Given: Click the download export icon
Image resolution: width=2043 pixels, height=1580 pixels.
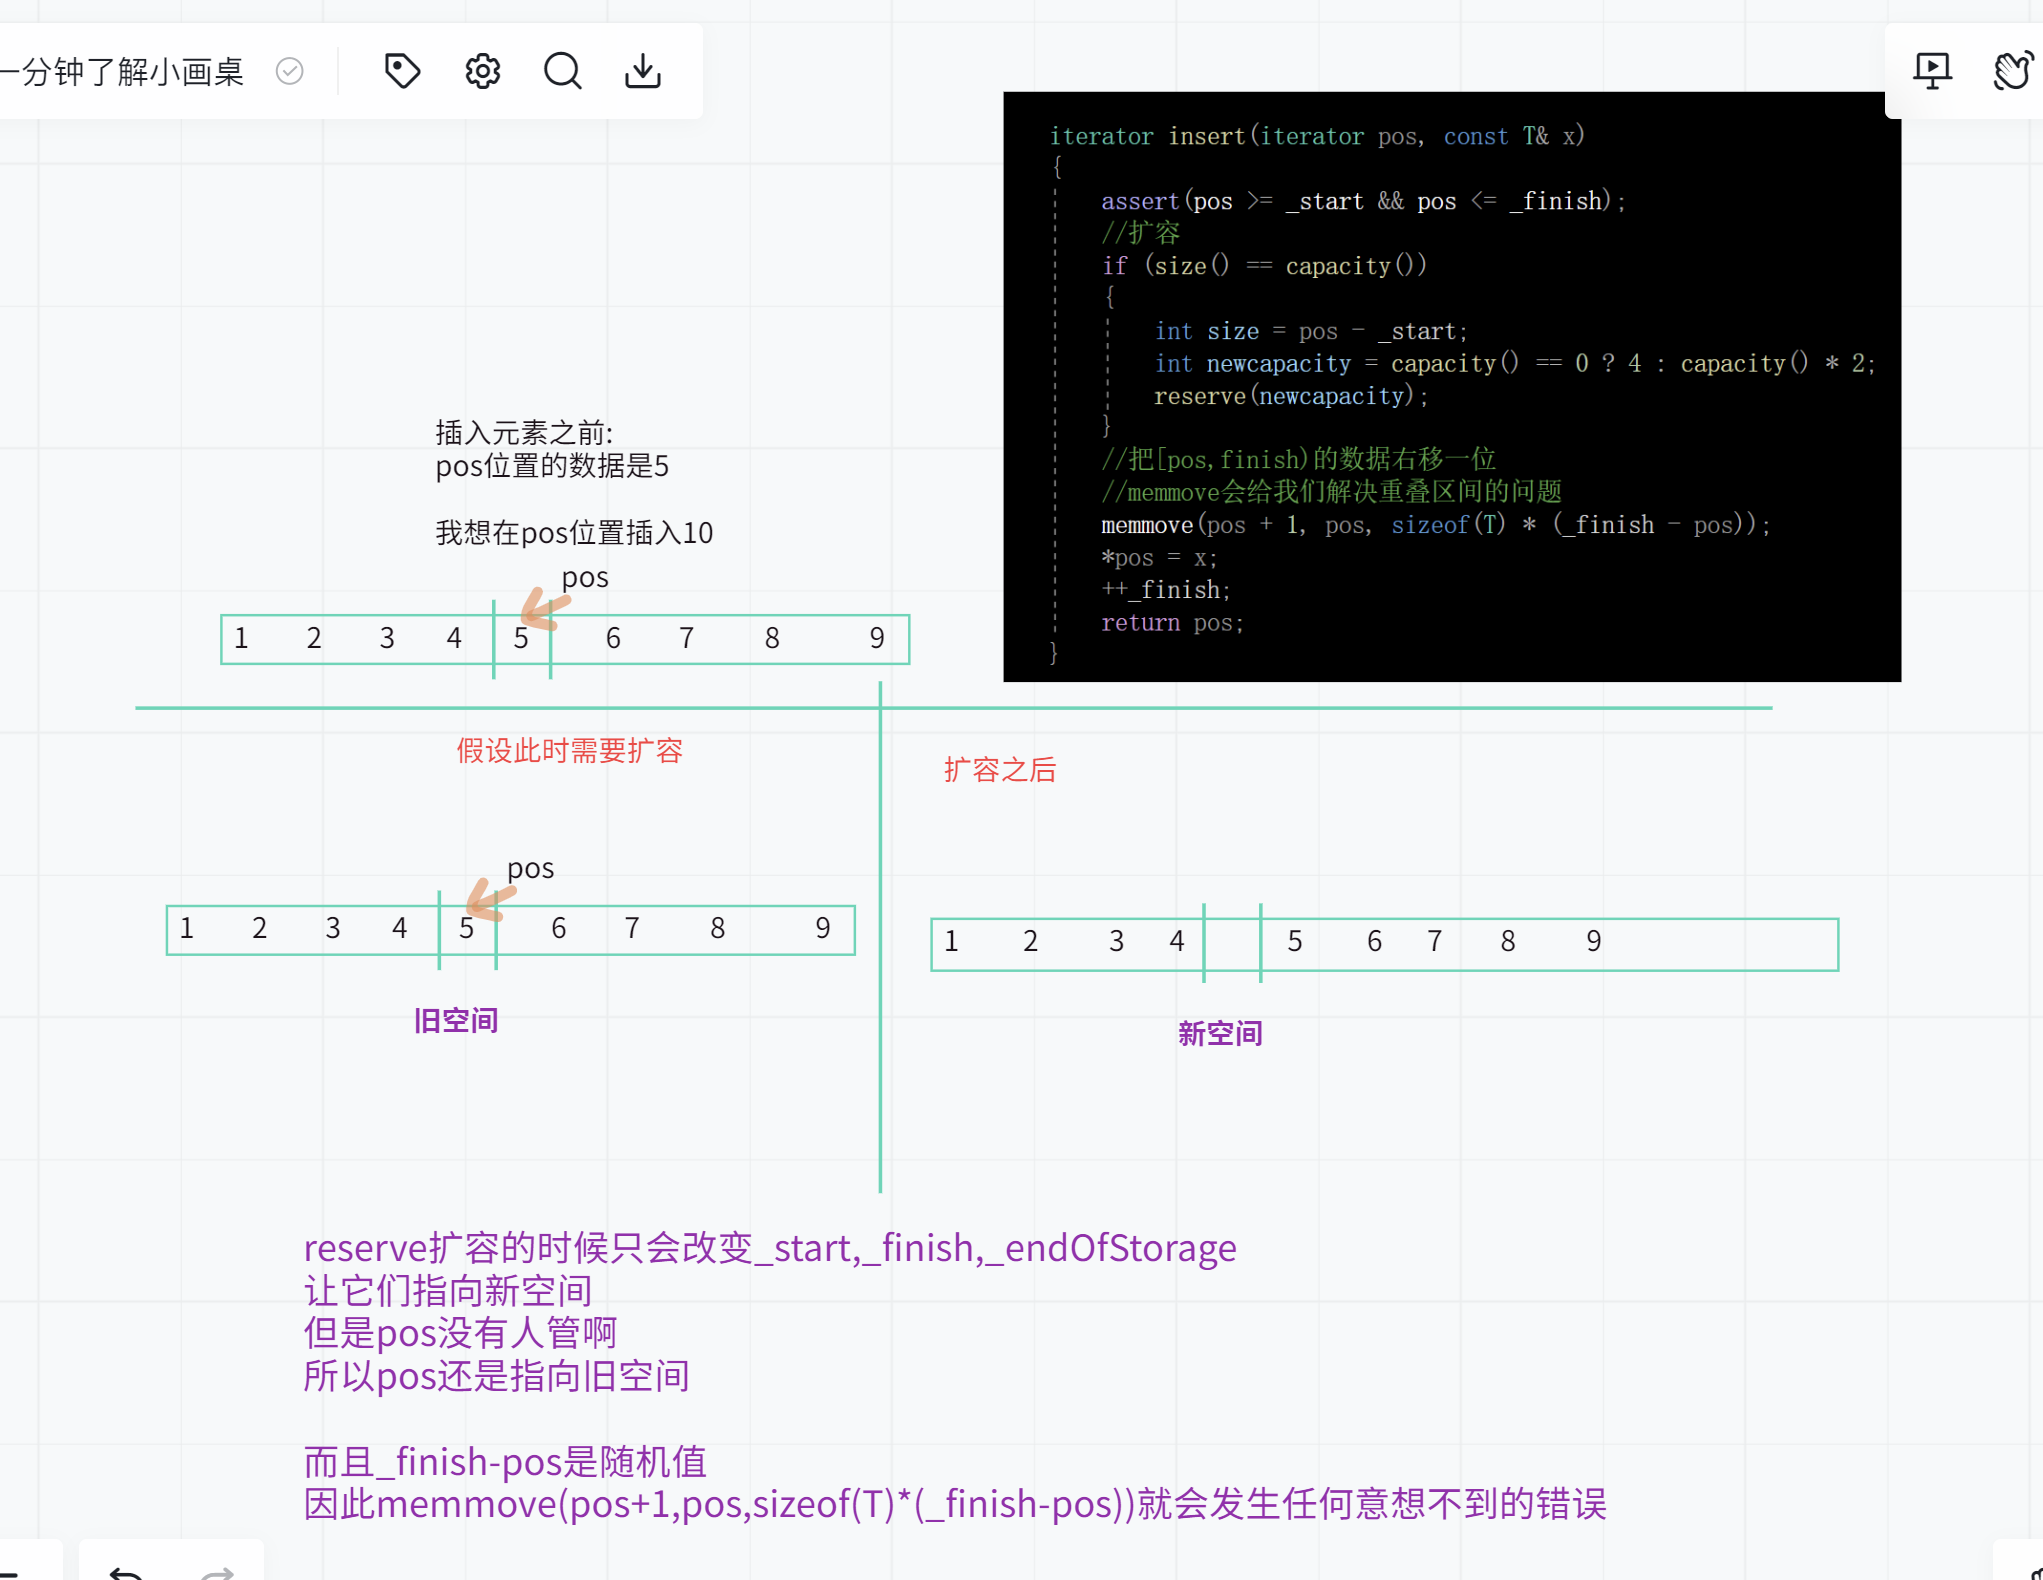Looking at the screenshot, I should coord(643,71).
